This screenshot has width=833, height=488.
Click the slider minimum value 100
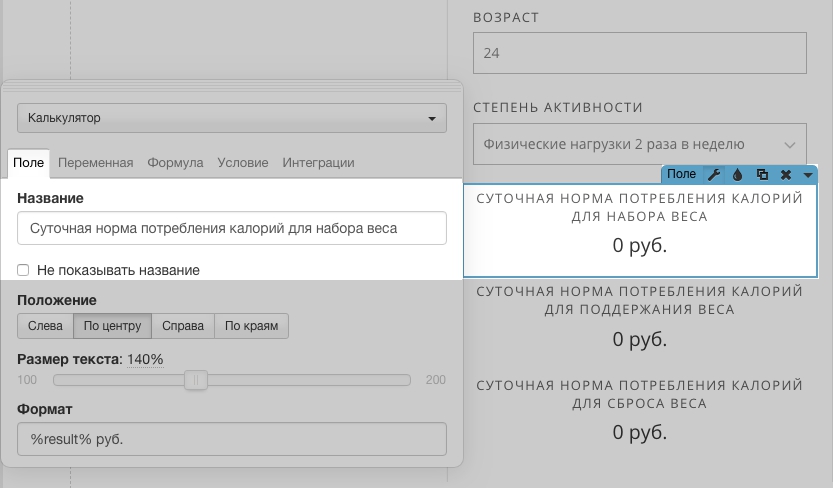[x=27, y=380]
